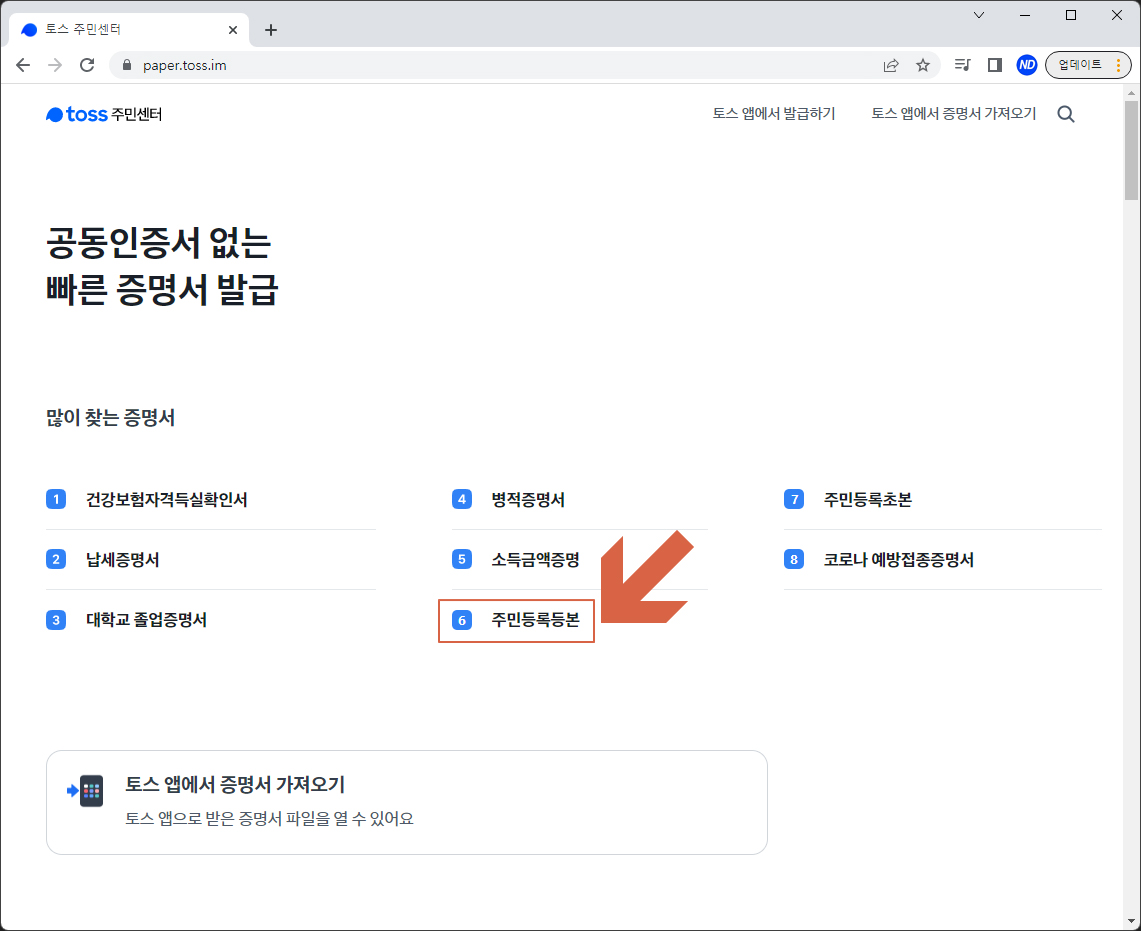Open the ND profile avatar

click(x=1027, y=65)
